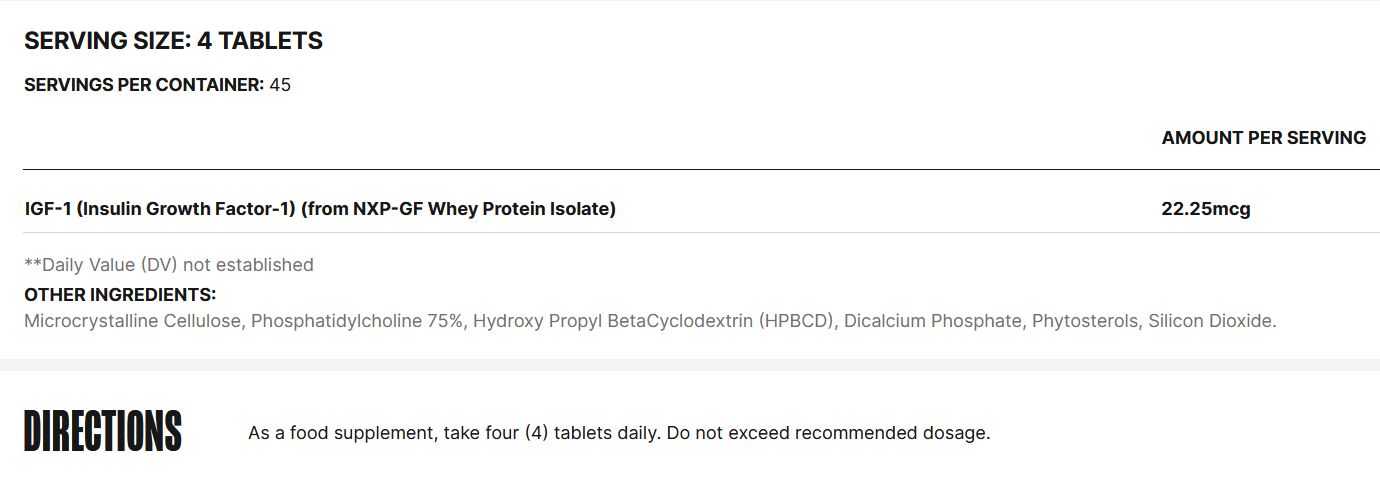Screen dimensions: 1380x488
Task: Click the "IGF-1 (Insulin Growth Factor-1)" ingredient name
Action: click(160, 209)
